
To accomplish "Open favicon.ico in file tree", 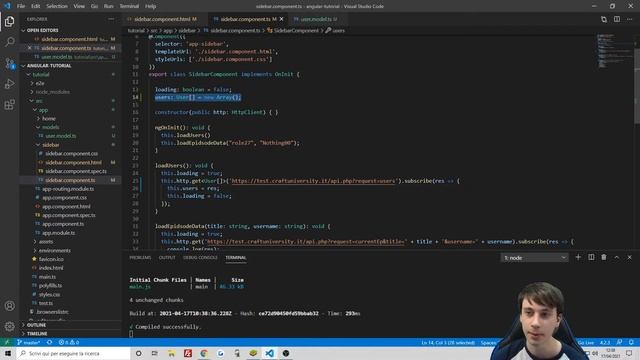I will pyautogui.click(x=51, y=259).
